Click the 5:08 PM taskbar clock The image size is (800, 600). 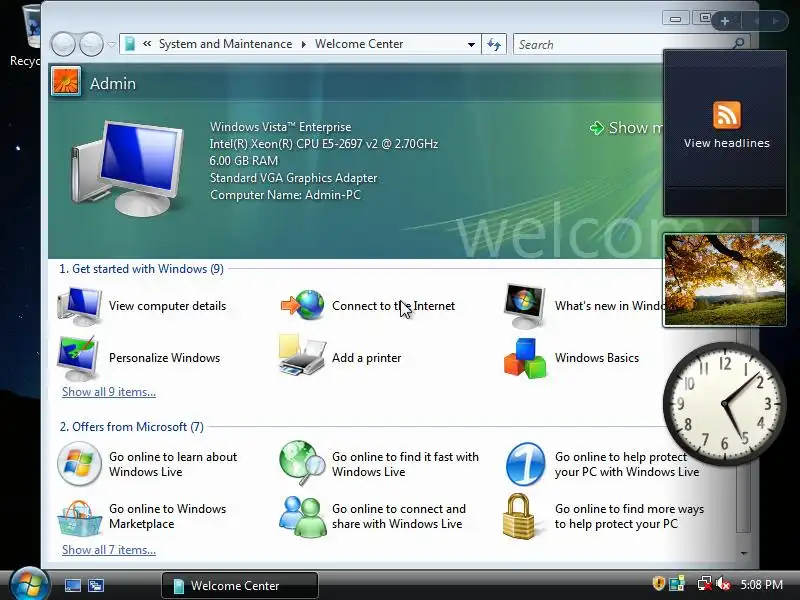[x=761, y=584]
